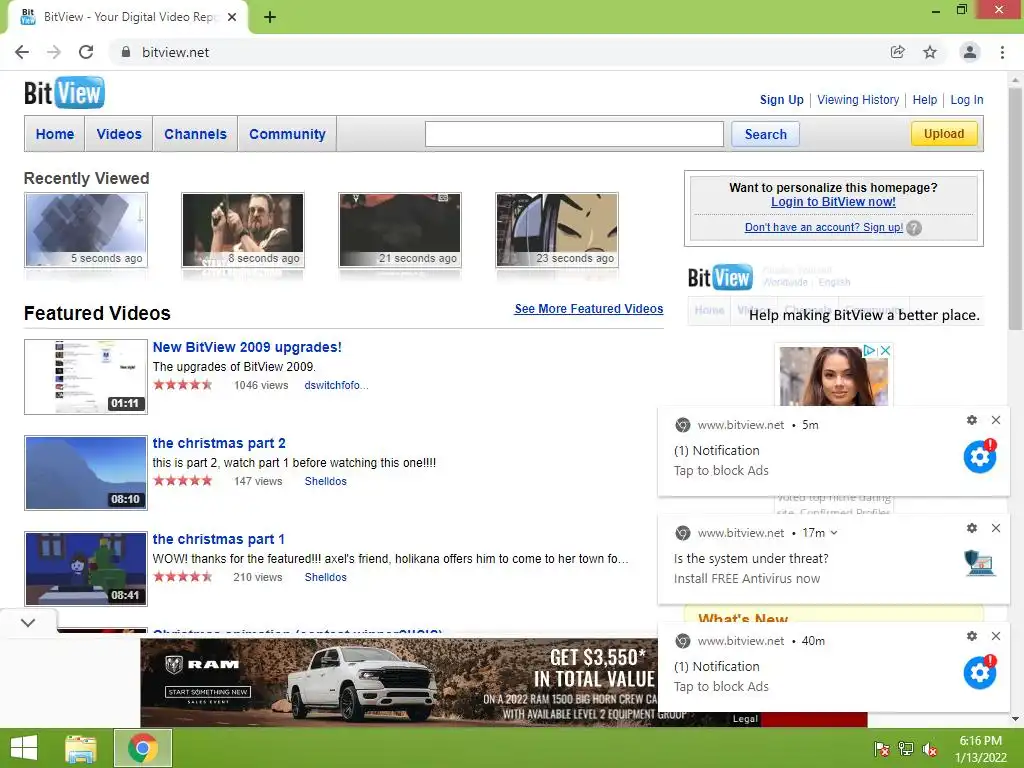1024x768 pixels.
Task: Open the Community navigation tab
Action: [287, 134]
